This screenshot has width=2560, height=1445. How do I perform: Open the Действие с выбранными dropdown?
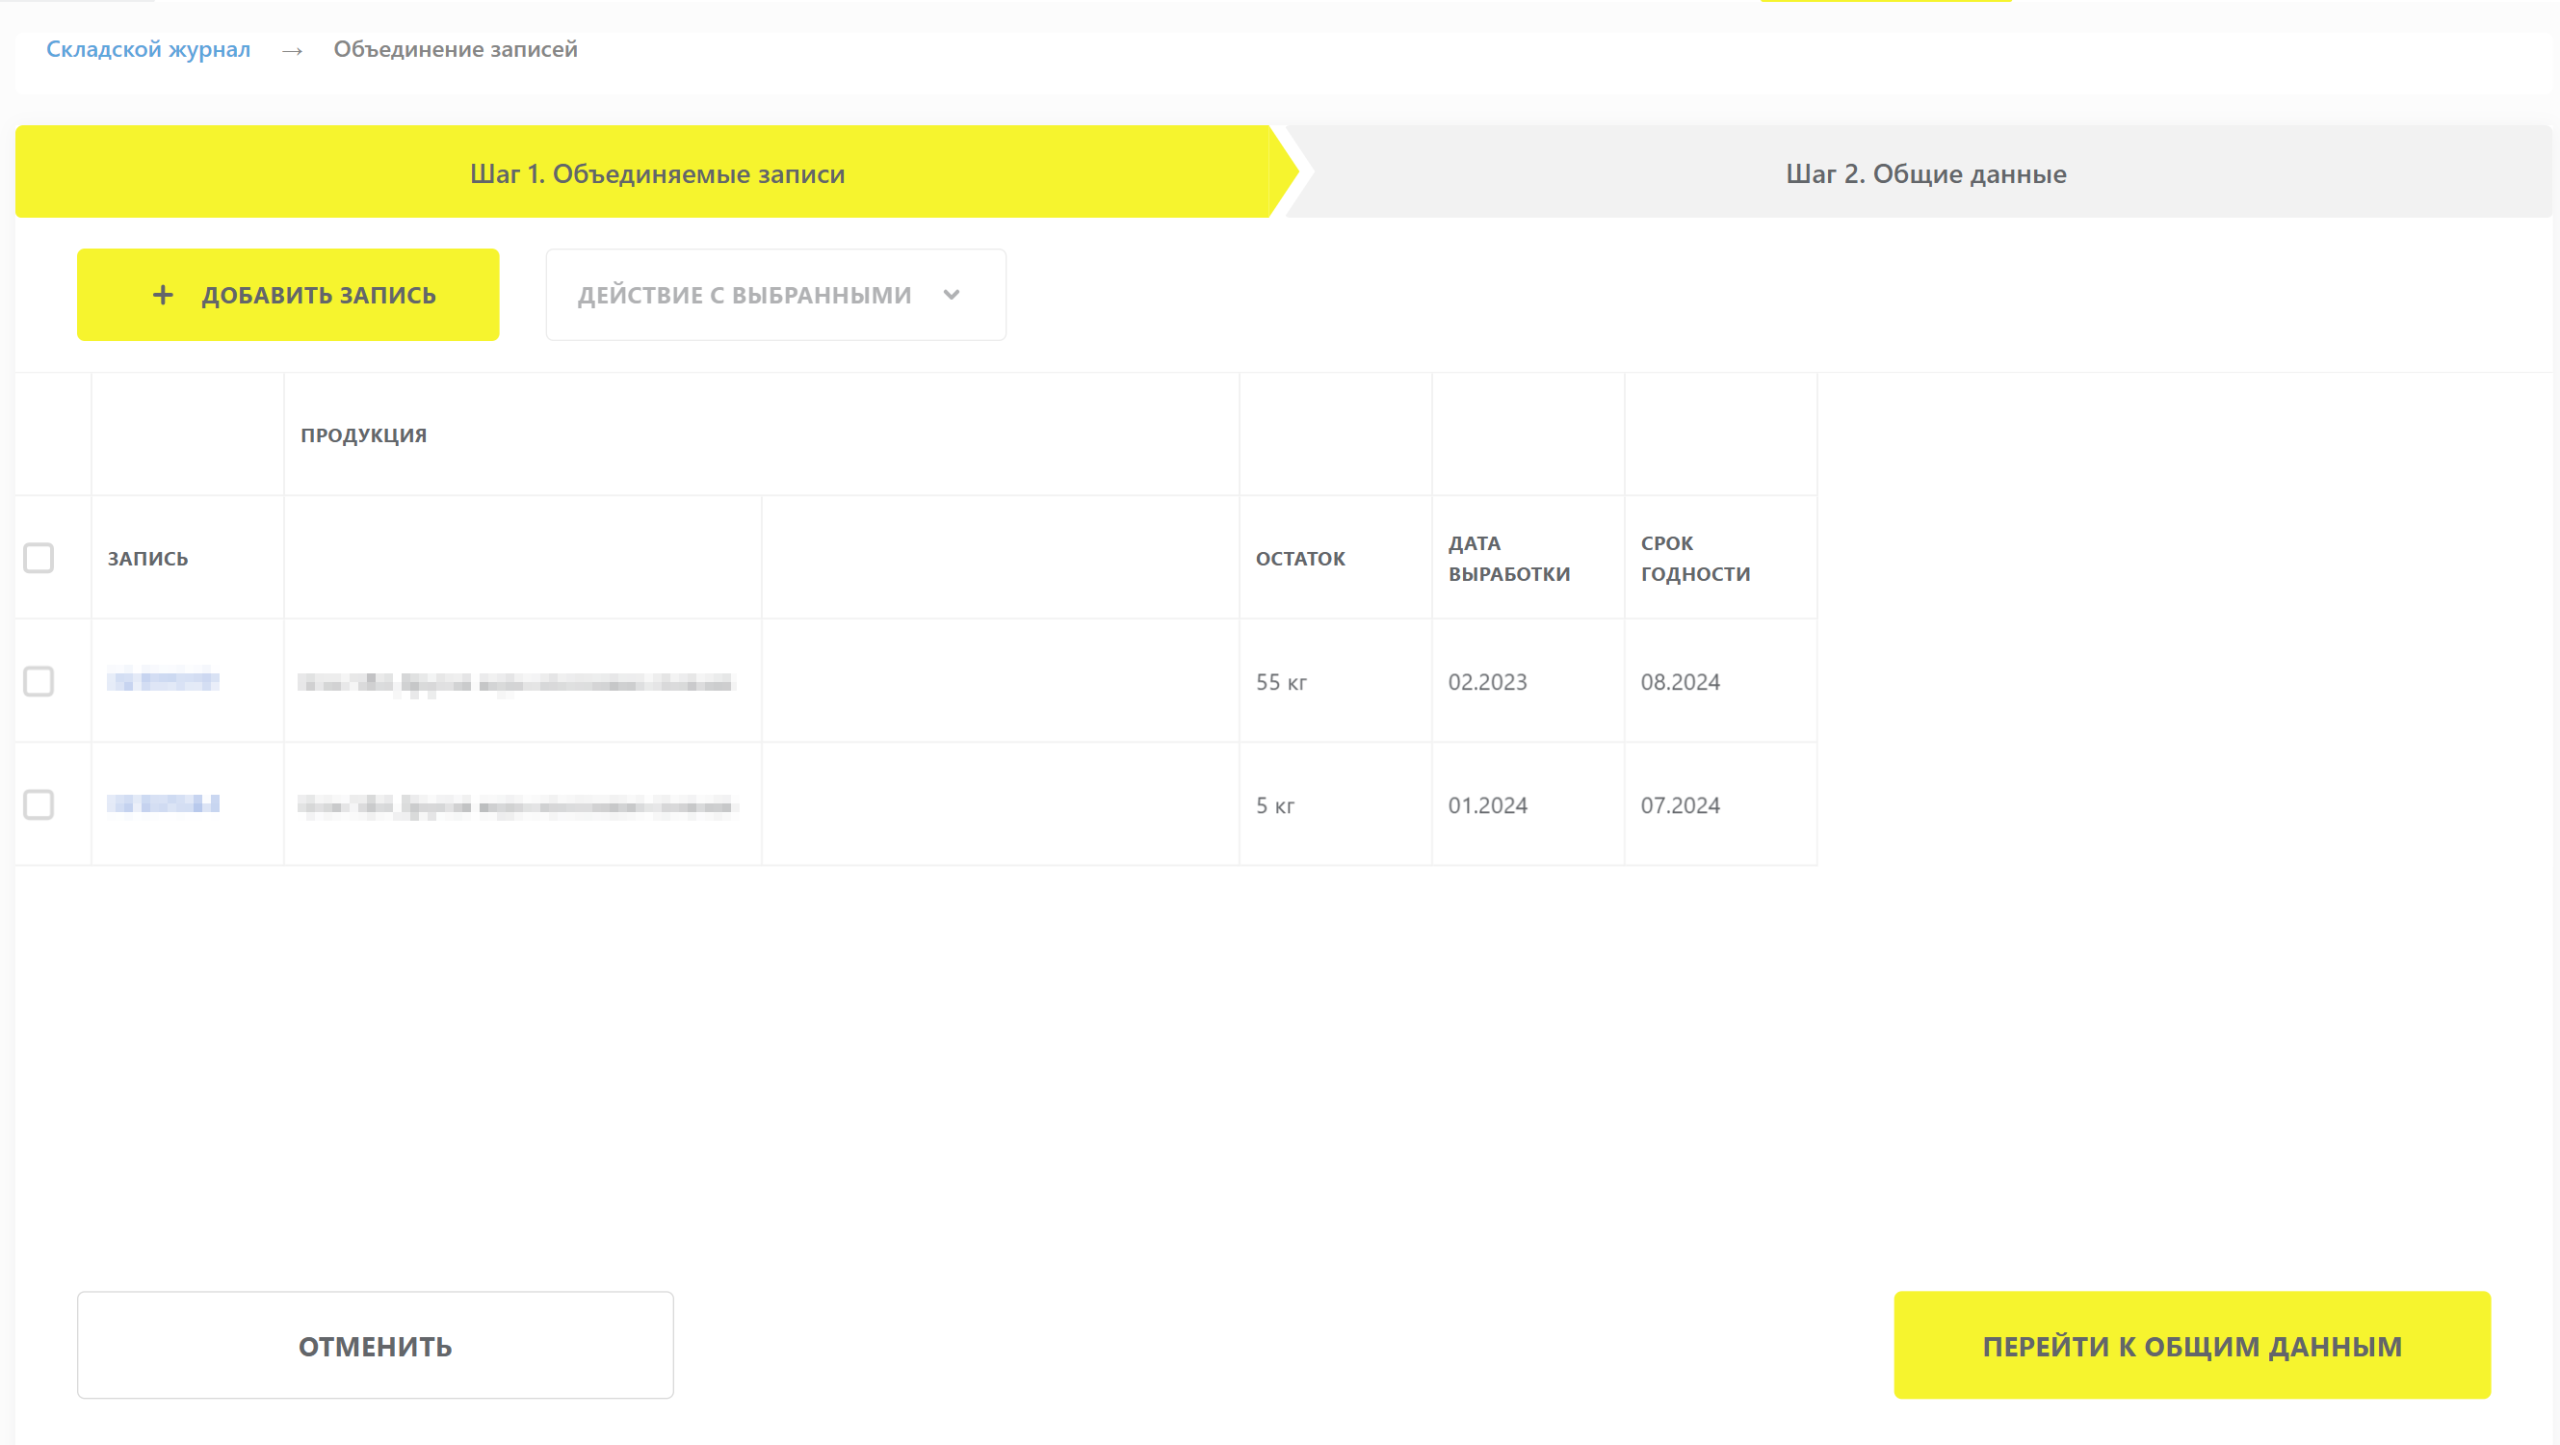(776, 295)
